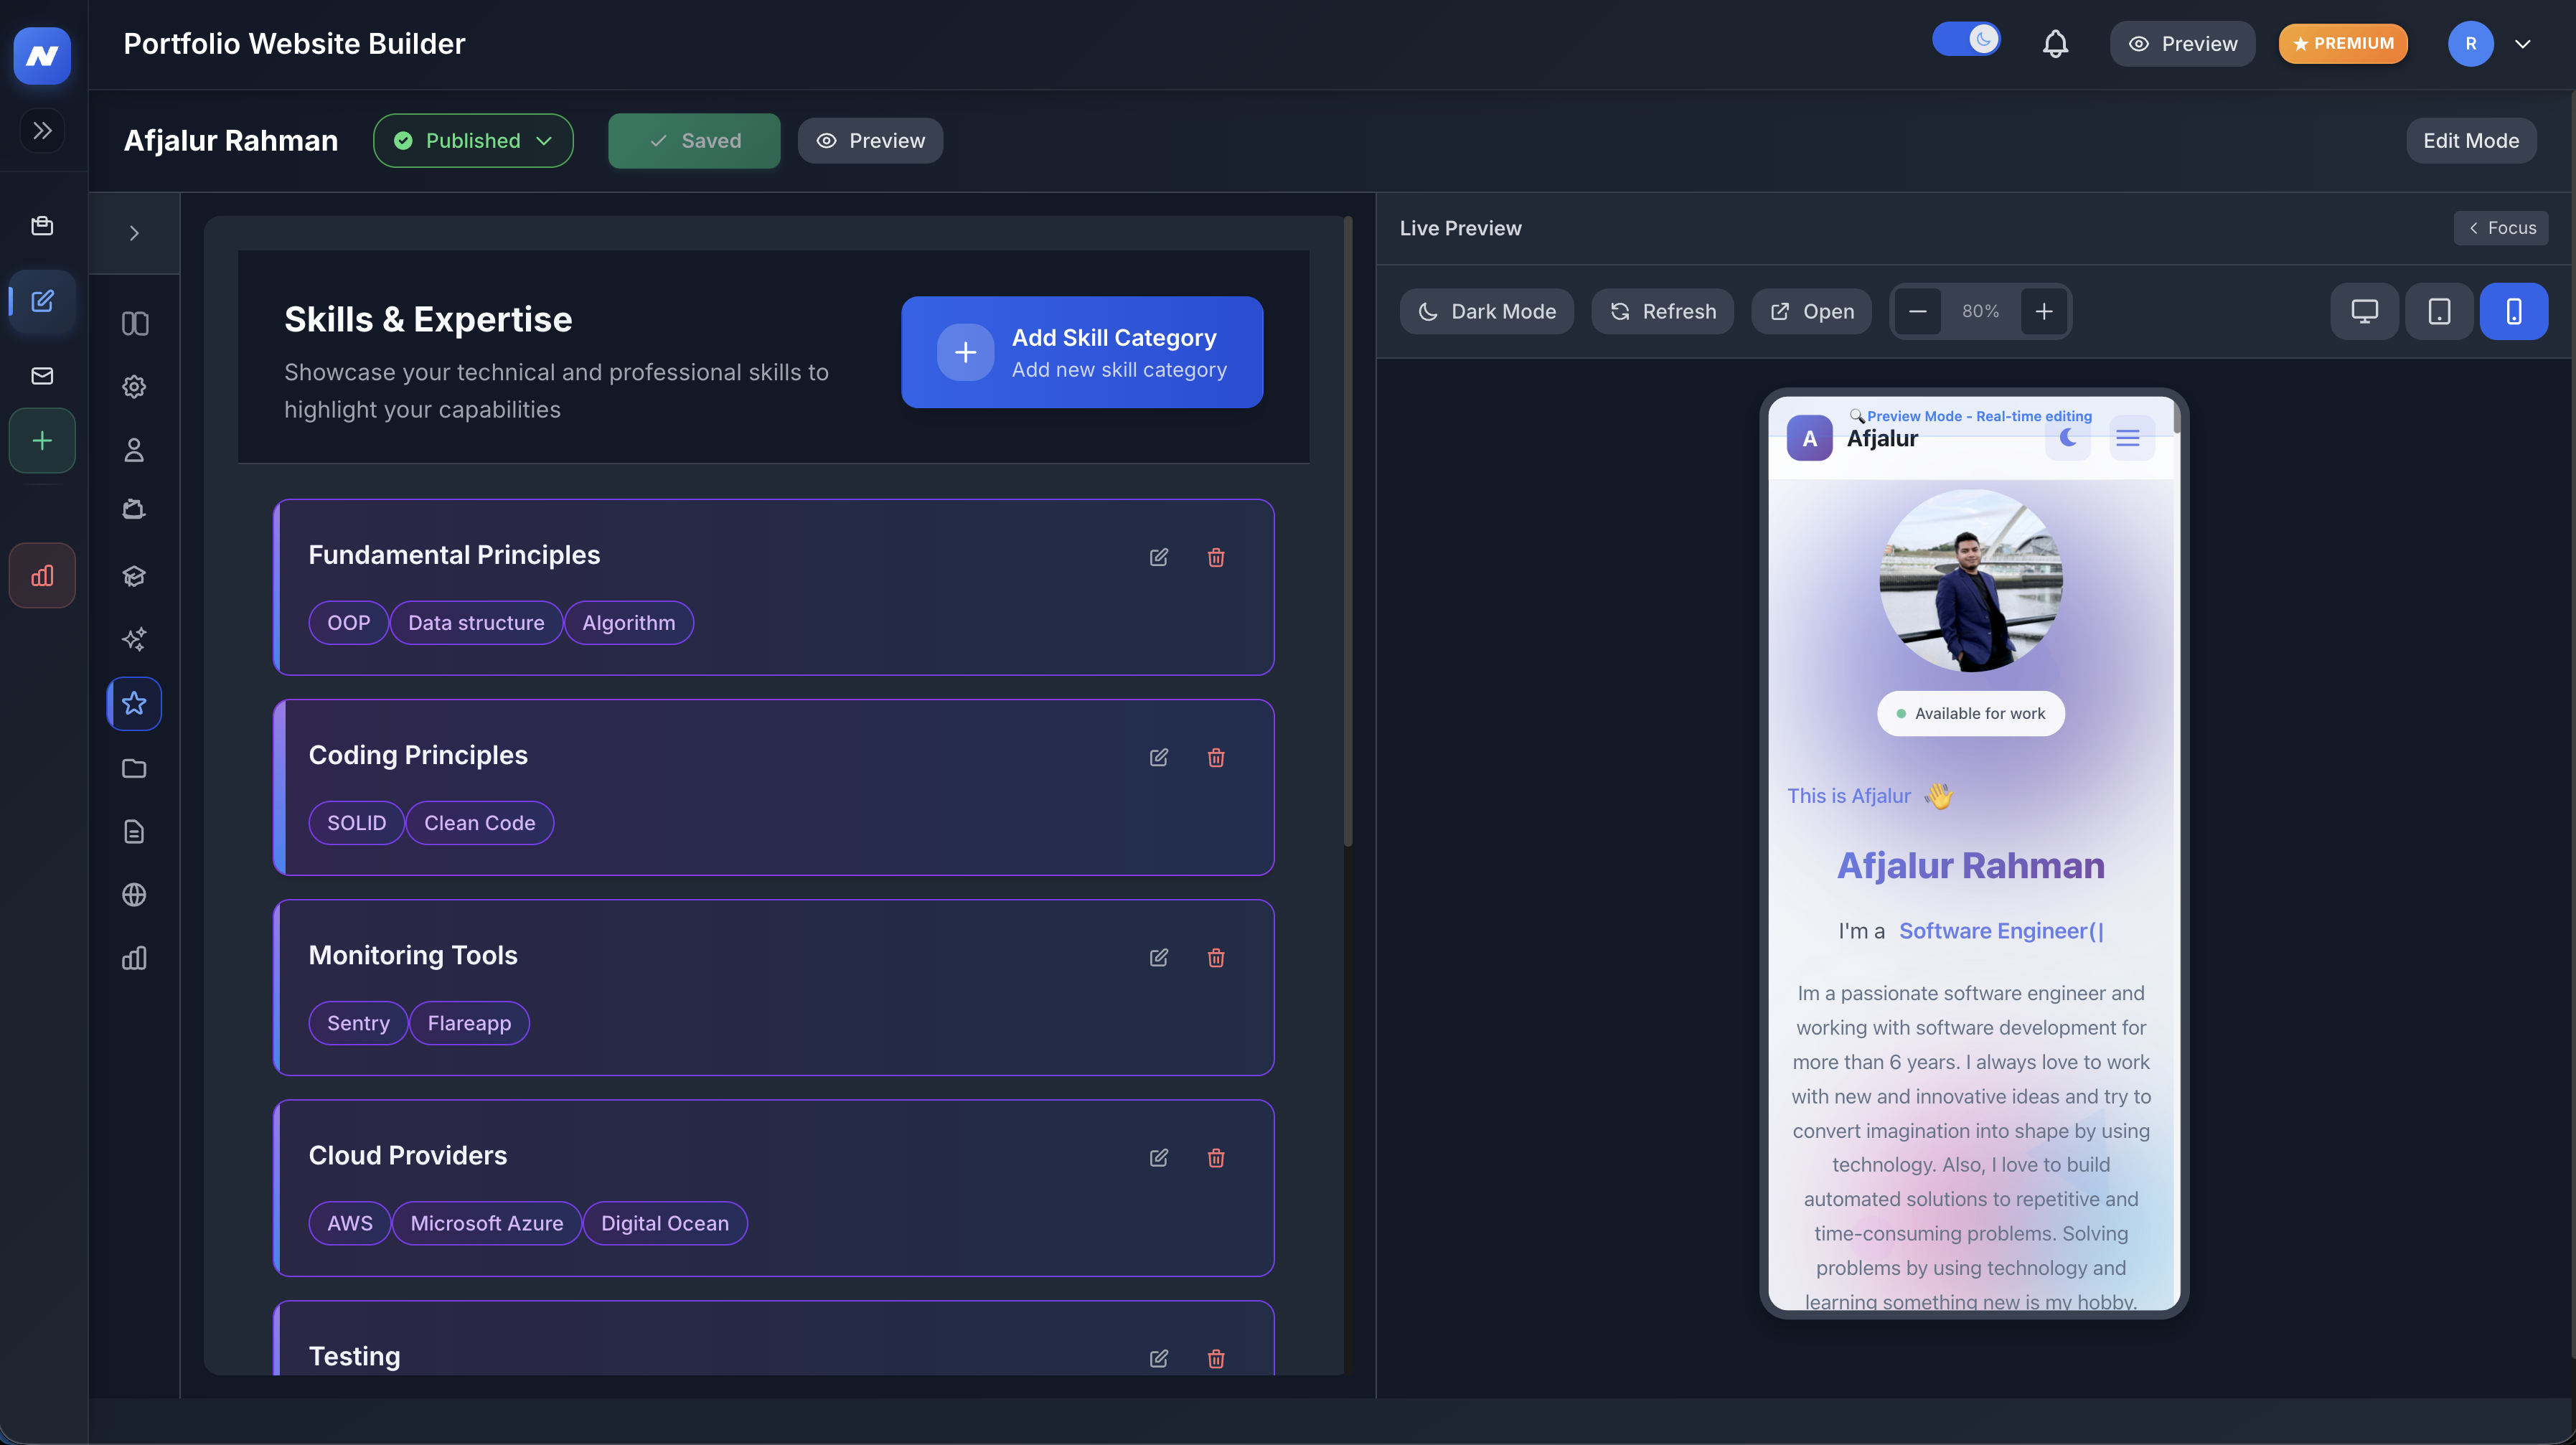Select the Skills star icon in the sidebar
The image size is (2576, 1445).
tap(134, 703)
